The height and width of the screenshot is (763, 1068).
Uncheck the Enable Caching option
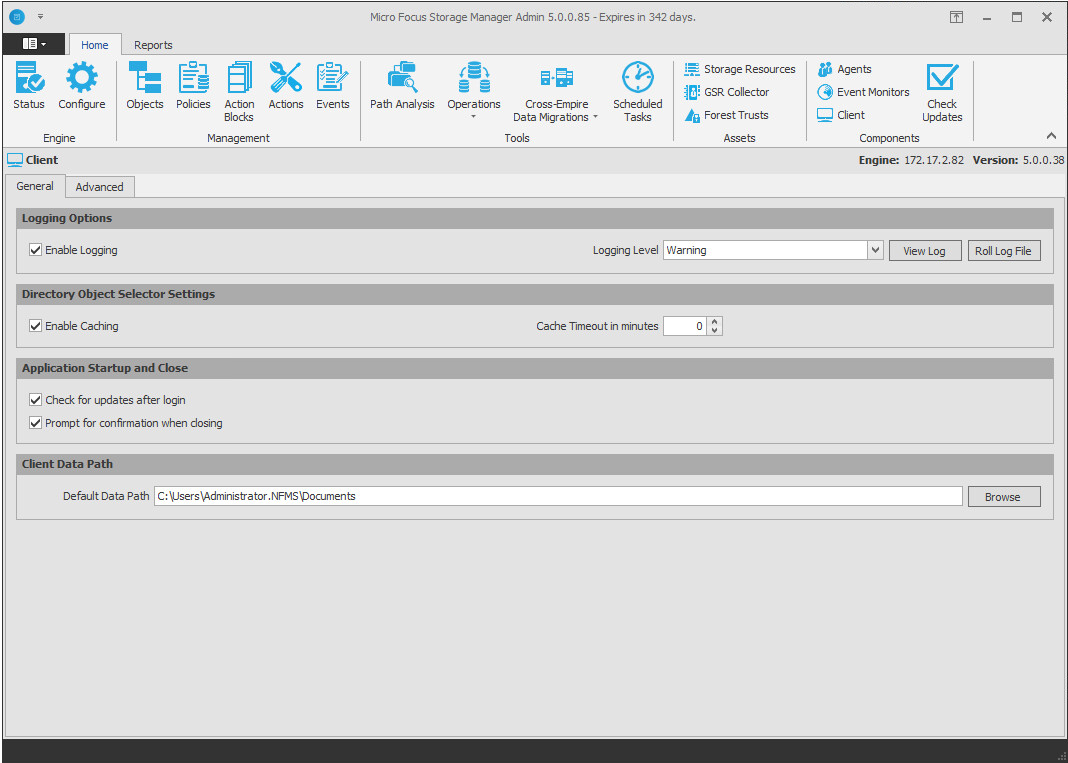[36, 326]
